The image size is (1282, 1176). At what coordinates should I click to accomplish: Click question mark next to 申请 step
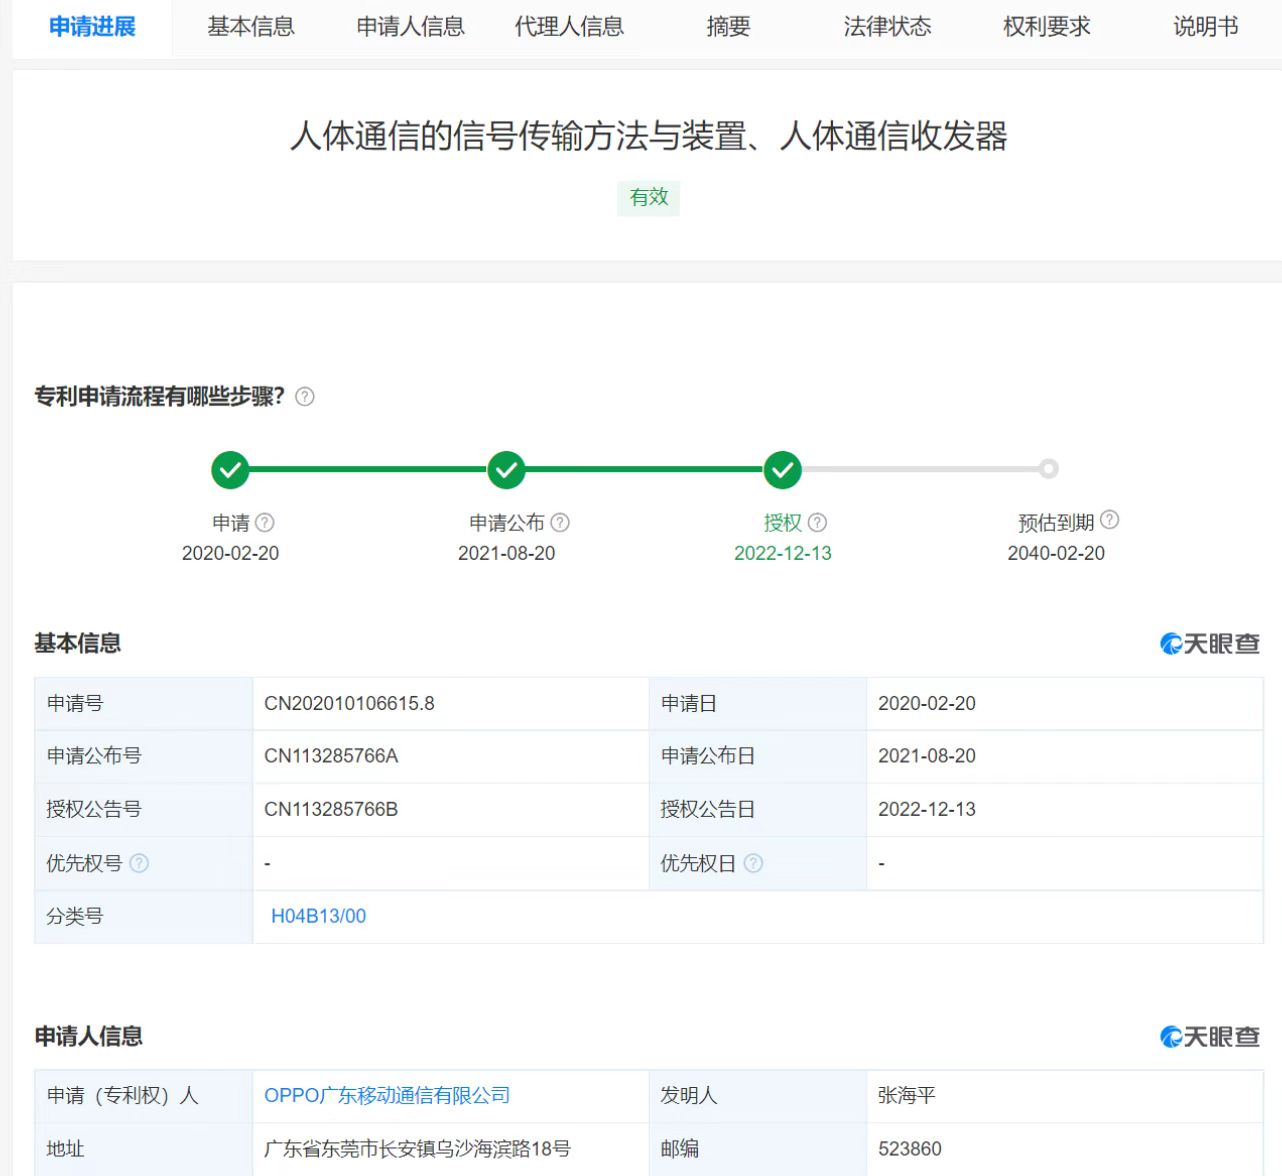coord(265,522)
